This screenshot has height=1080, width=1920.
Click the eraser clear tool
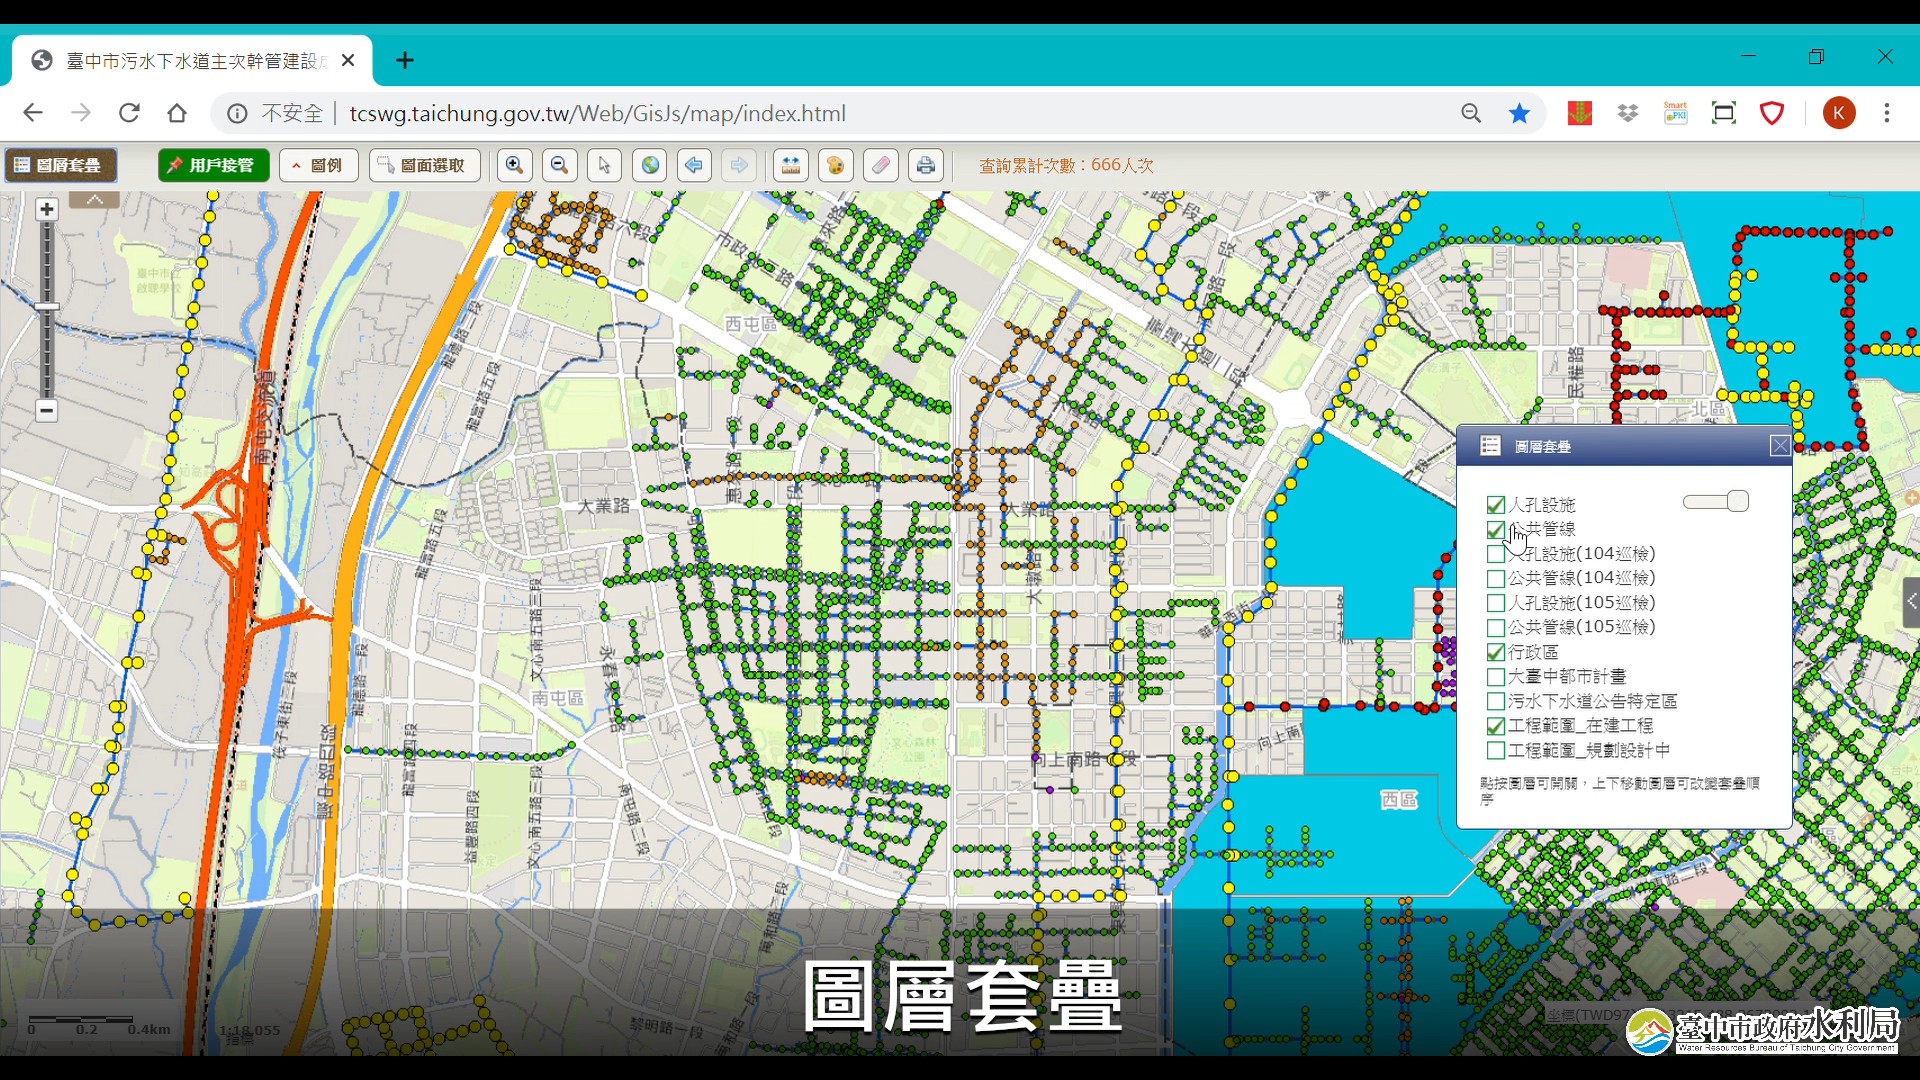pyautogui.click(x=881, y=165)
